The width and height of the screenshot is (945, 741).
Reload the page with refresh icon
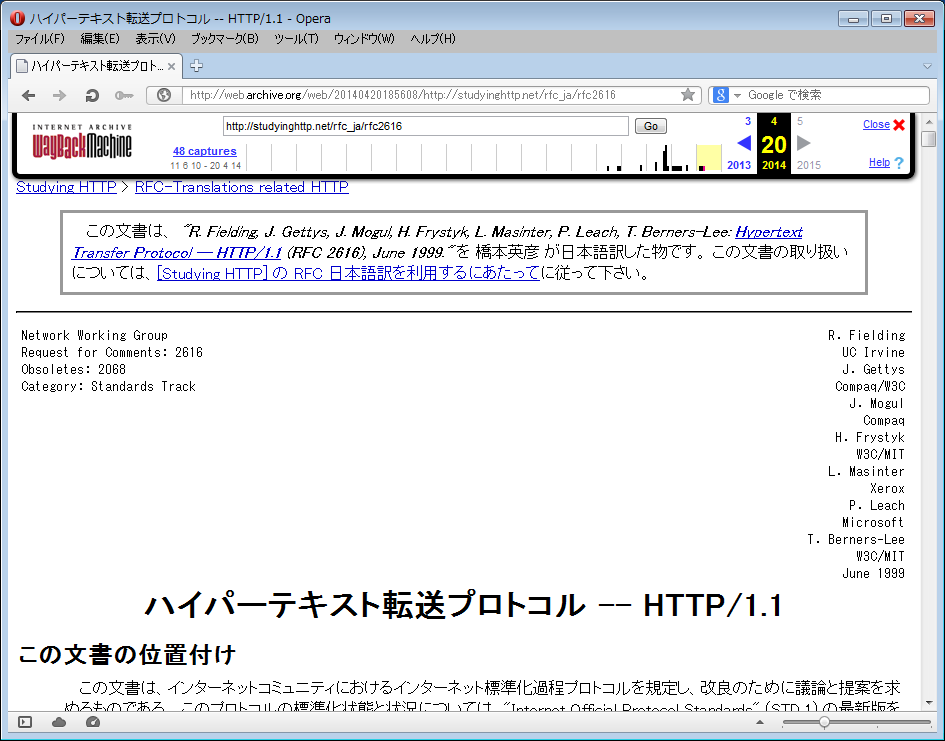click(x=92, y=95)
